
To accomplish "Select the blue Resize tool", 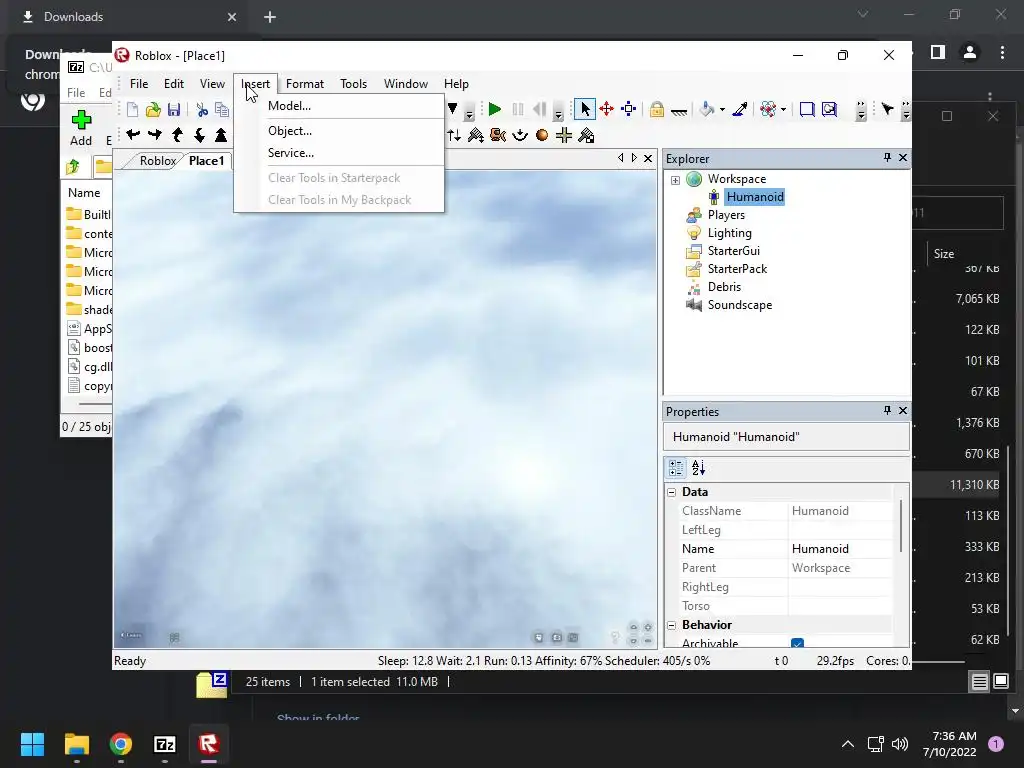I will pyautogui.click(x=629, y=109).
